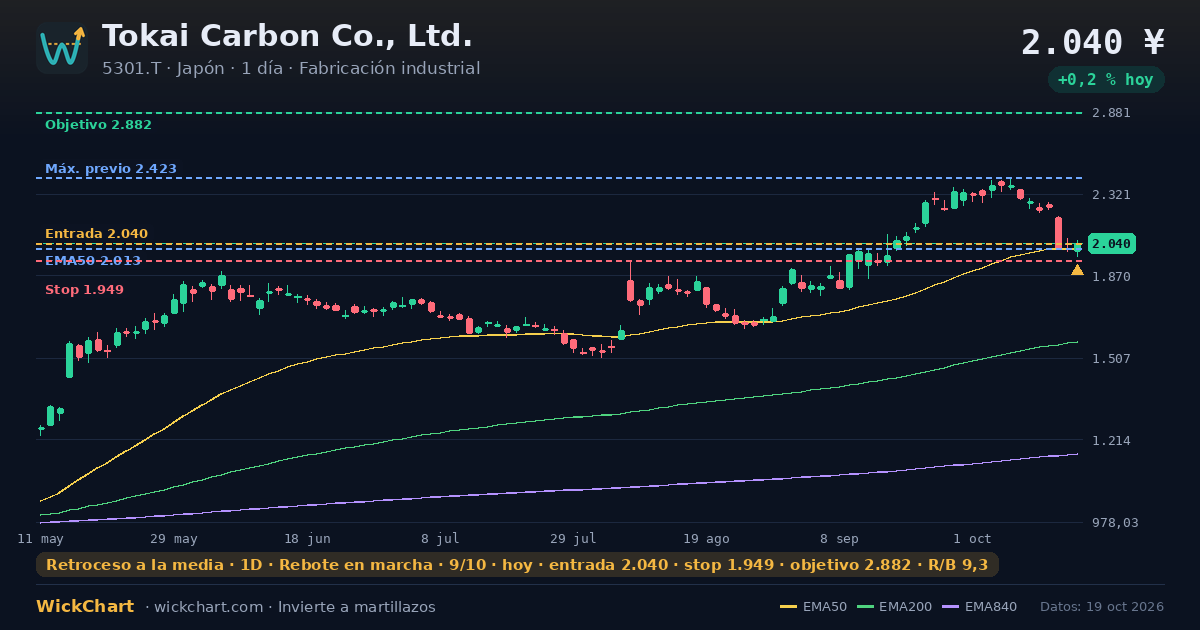This screenshot has height=630, width=1200.
Task: Click the Entrada 2.040 label
Action: click(x=96, y=234)
